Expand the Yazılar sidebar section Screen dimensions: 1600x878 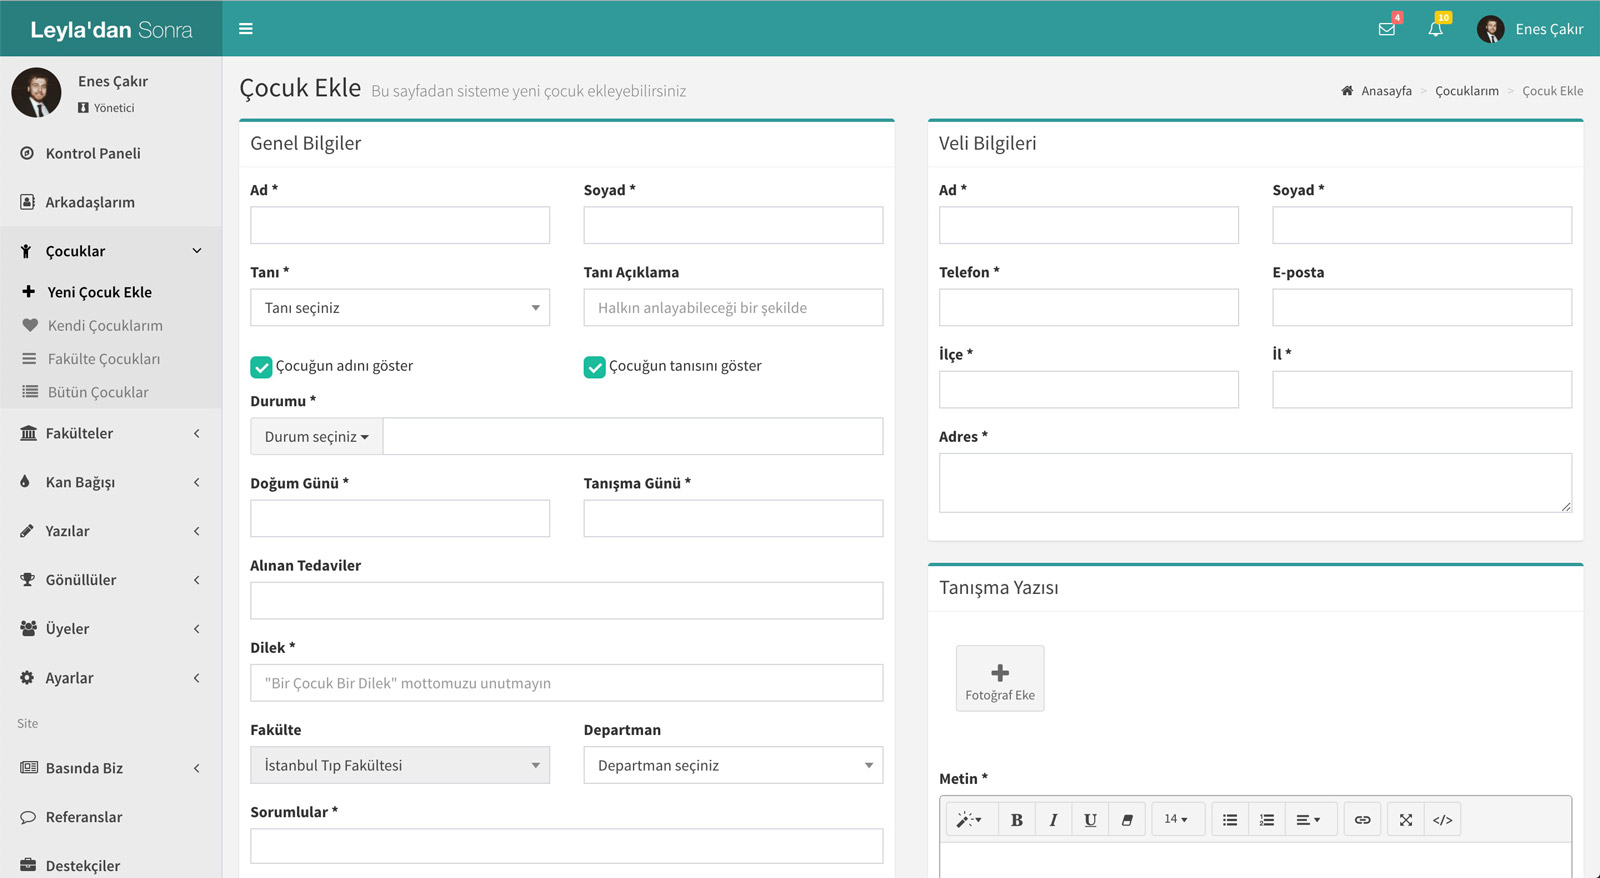click(111, 531)
